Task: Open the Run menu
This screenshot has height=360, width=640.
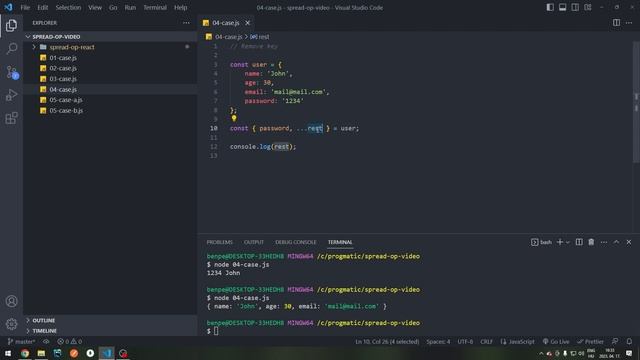Action: 130,7
